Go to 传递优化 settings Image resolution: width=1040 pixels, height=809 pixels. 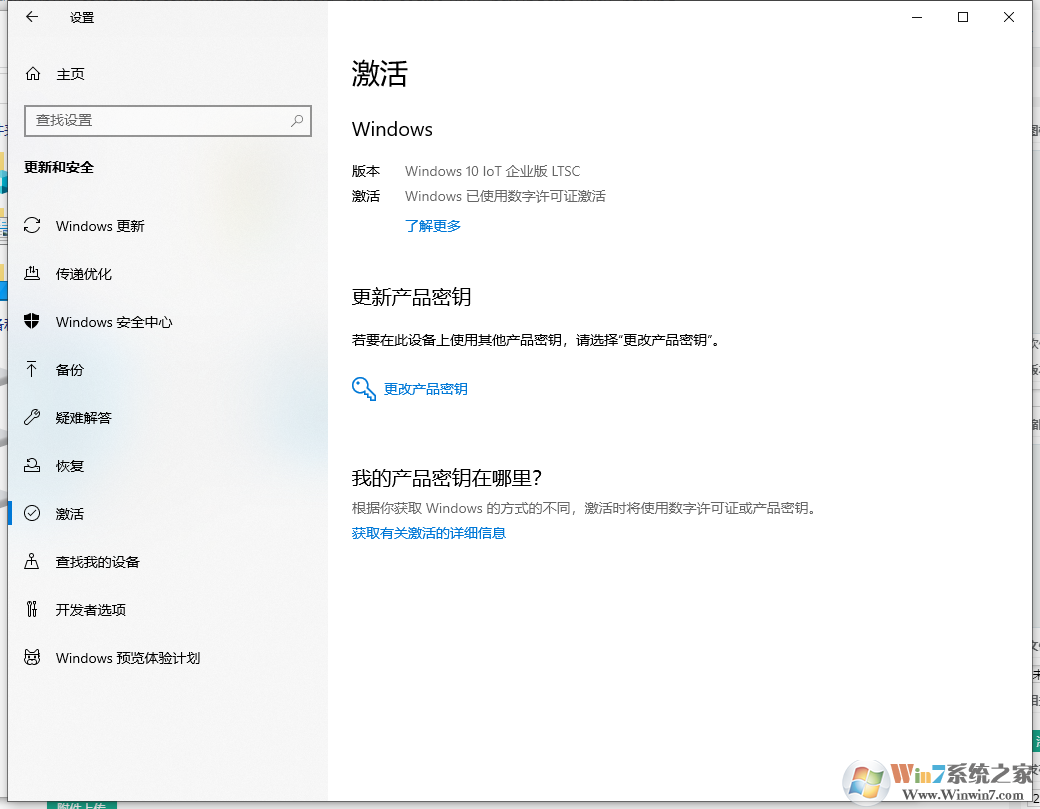pos(84,274)
